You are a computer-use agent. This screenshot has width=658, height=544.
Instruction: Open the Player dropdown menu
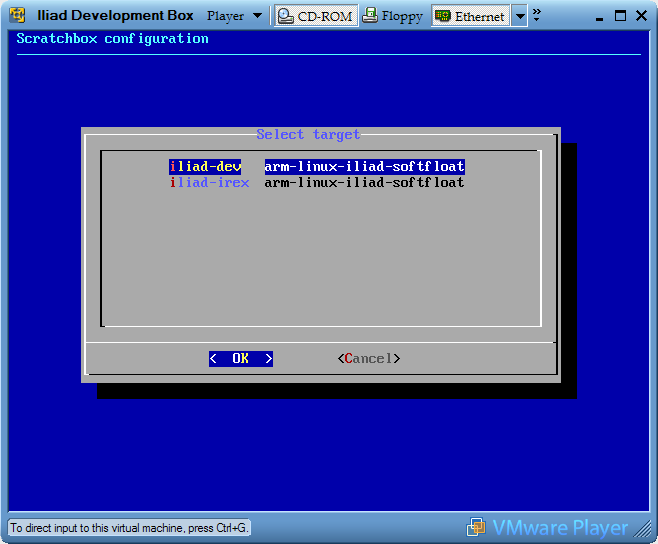[234, 16]
